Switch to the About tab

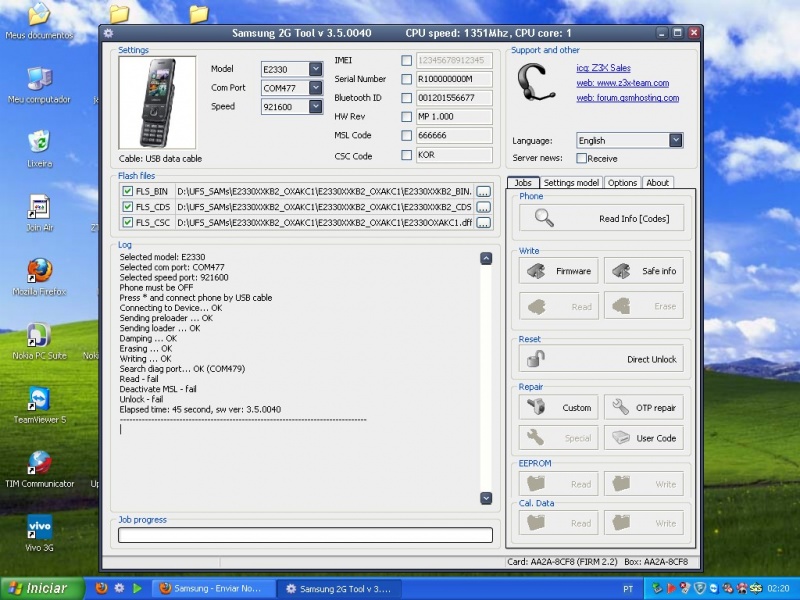tap(658, 183)
